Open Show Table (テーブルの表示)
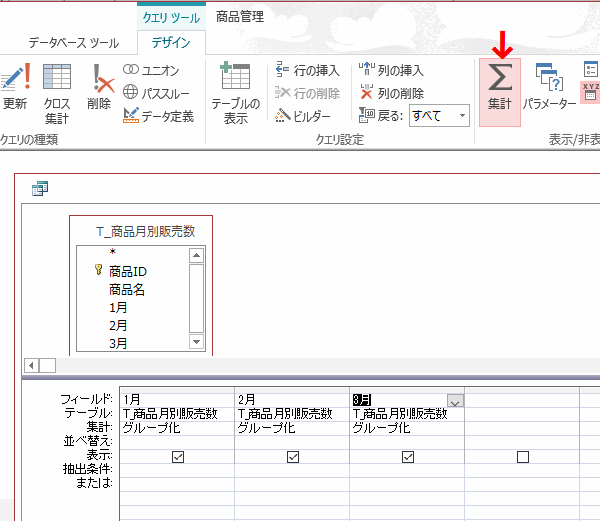 [236, 94]
